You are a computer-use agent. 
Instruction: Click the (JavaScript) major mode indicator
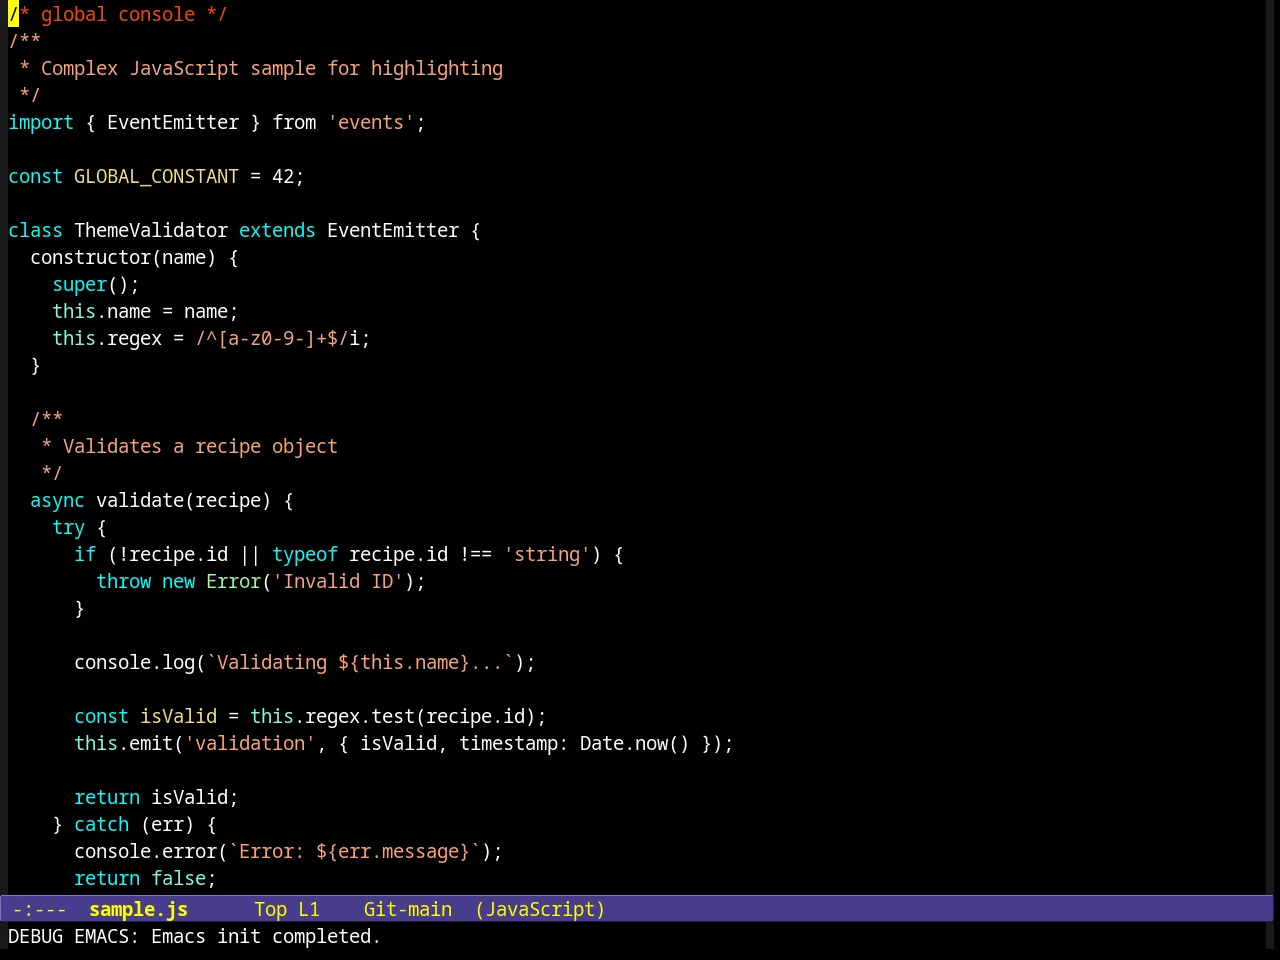pyautogui.click(x=540, y=909)
